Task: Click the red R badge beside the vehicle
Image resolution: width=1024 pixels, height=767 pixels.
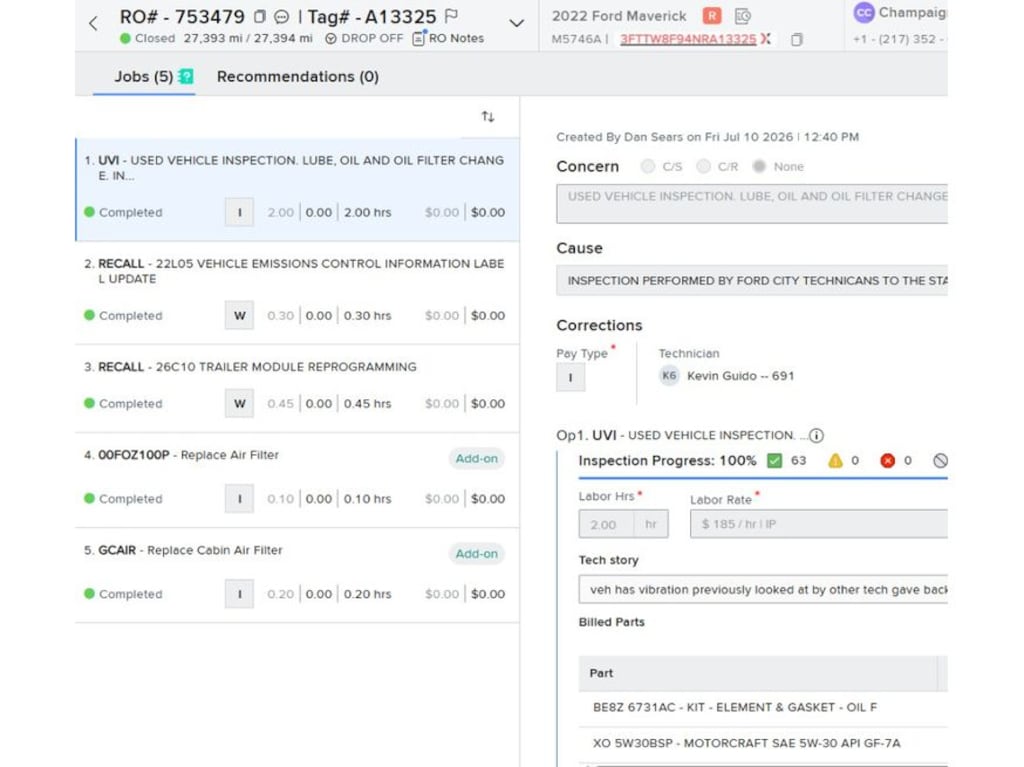Action: point(712,16)
